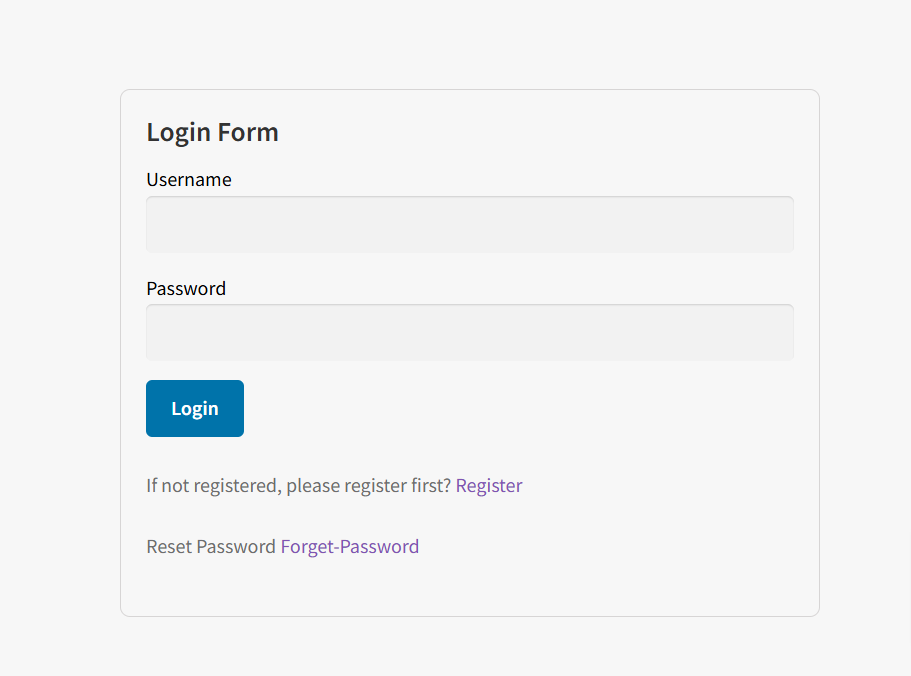
Task: Activate the field below the Username label
Action: (470, 225)
